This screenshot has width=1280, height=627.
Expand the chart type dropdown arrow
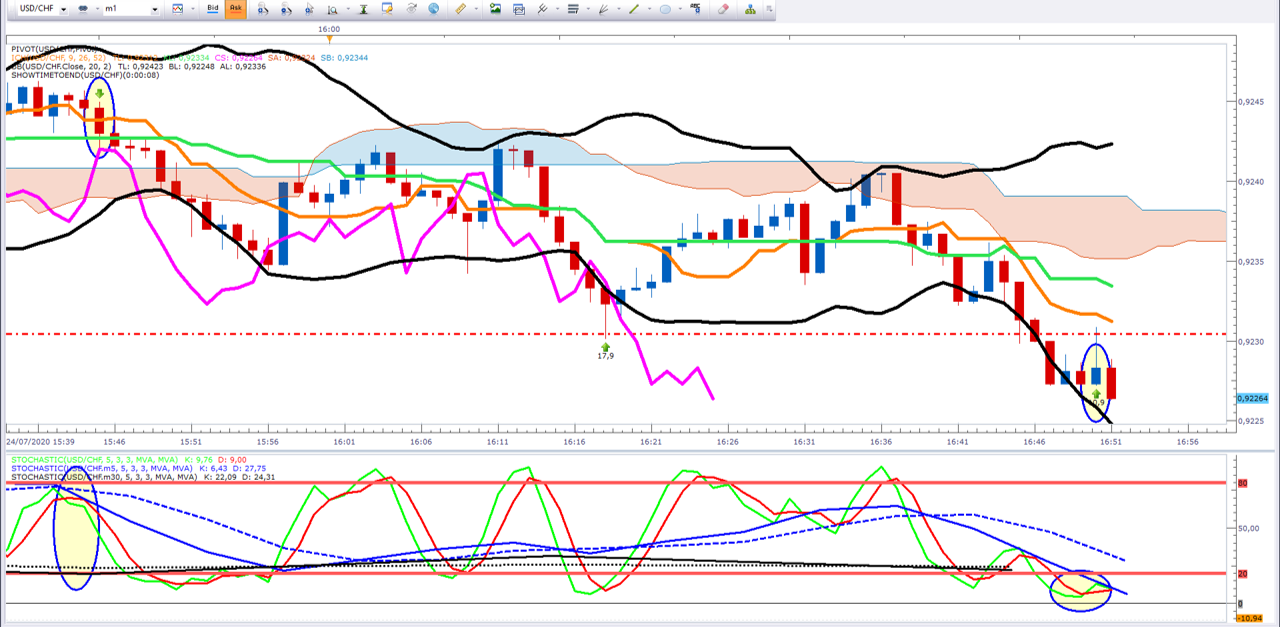point(192,10)
